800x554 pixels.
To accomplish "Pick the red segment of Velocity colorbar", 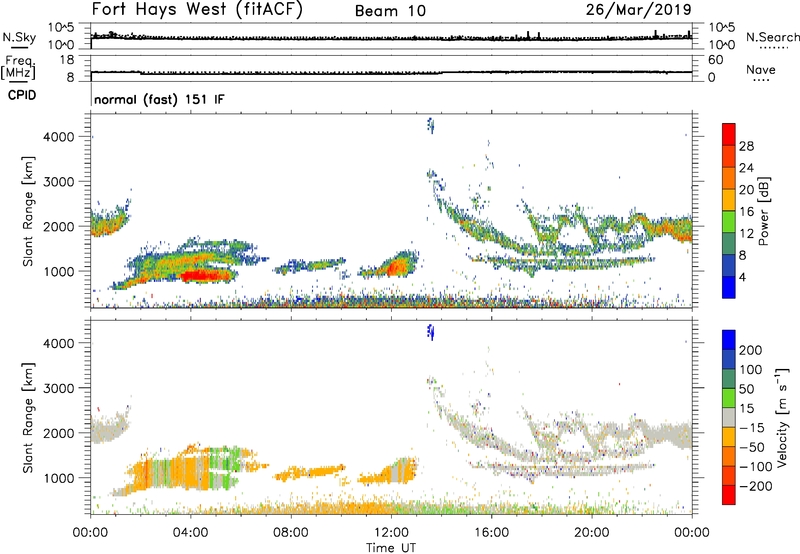I will point(729,495).
